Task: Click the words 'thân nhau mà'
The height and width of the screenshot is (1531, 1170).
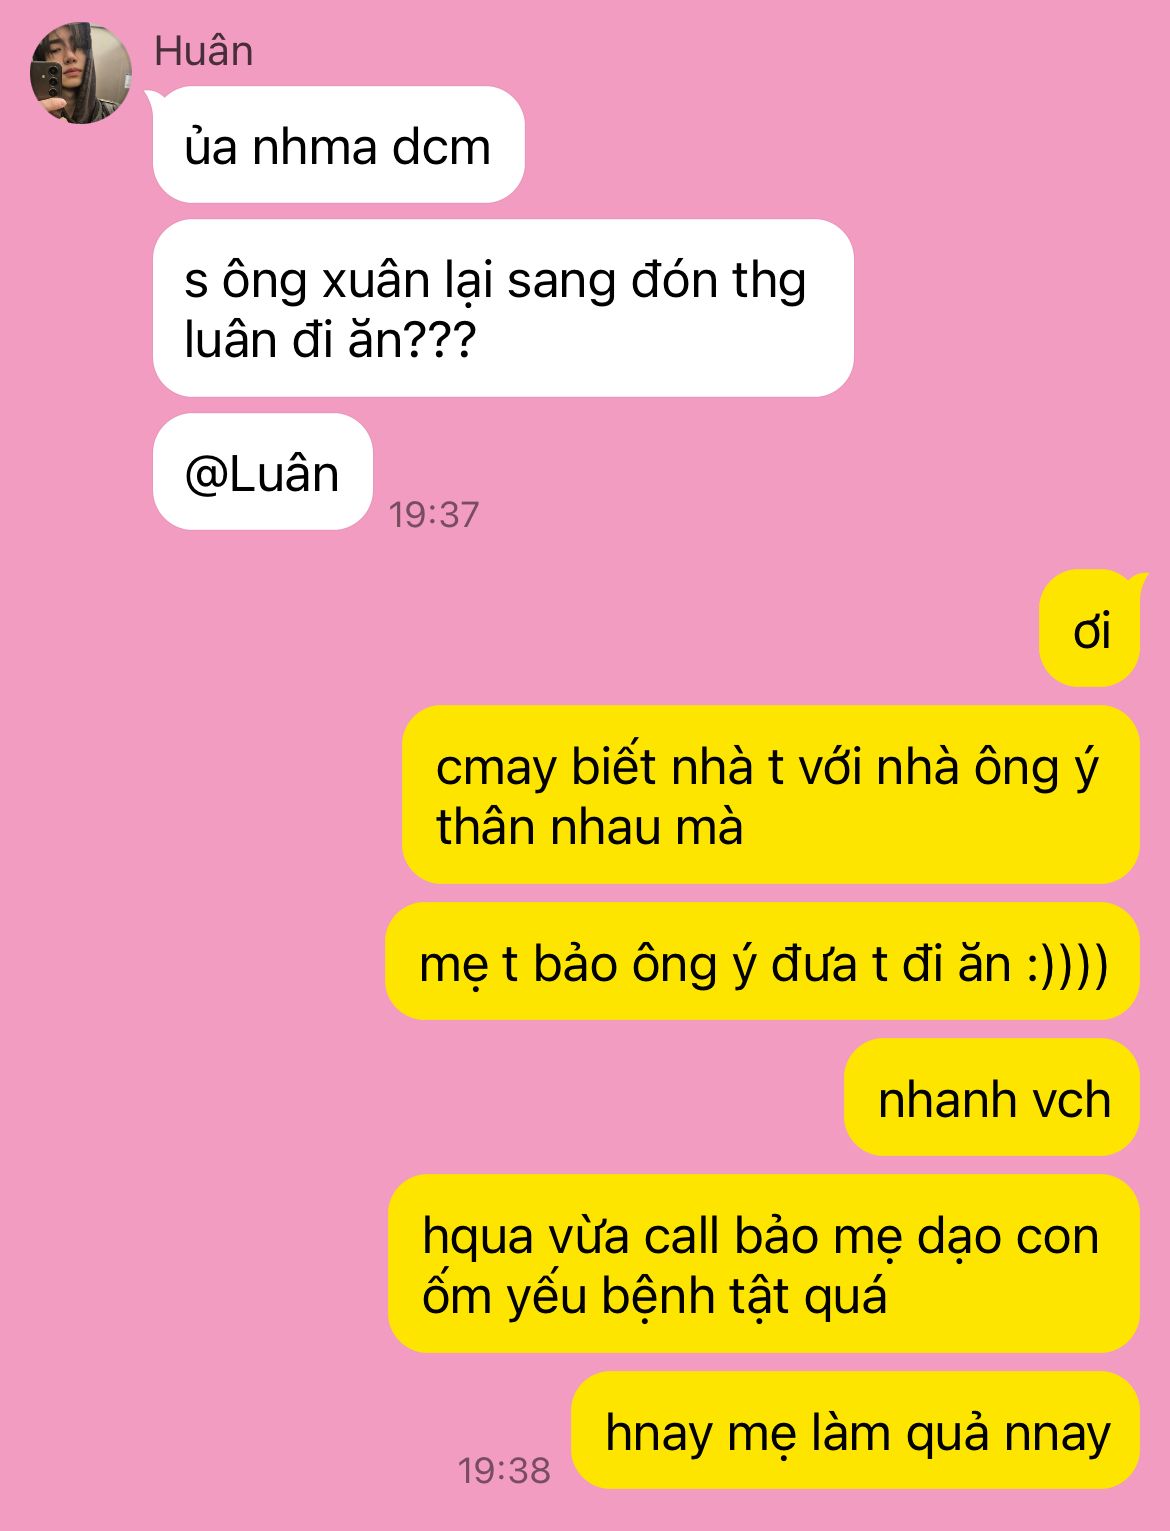Action: (x=589, y=827)
